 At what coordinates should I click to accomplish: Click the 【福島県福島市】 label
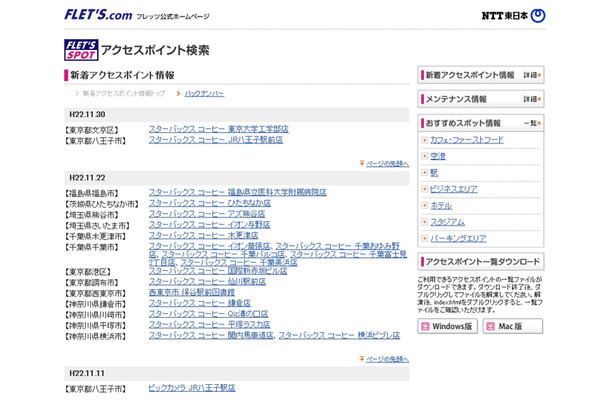tap(91, 193)
